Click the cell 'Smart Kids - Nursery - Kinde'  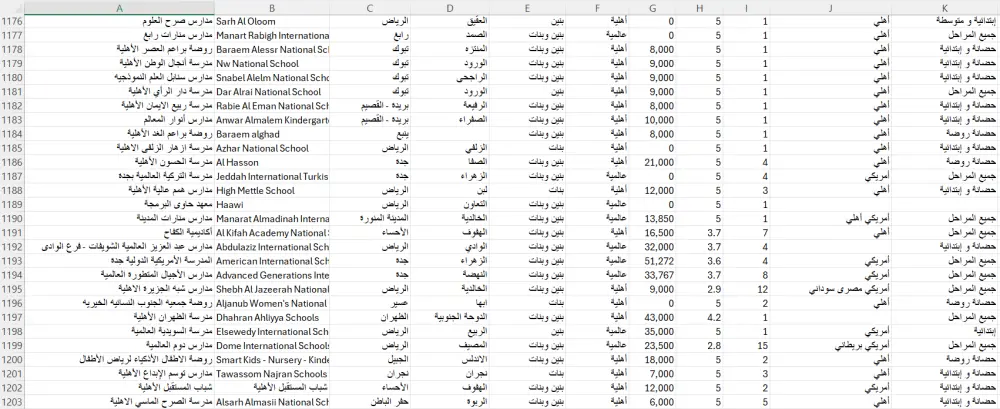pos(272,360)
